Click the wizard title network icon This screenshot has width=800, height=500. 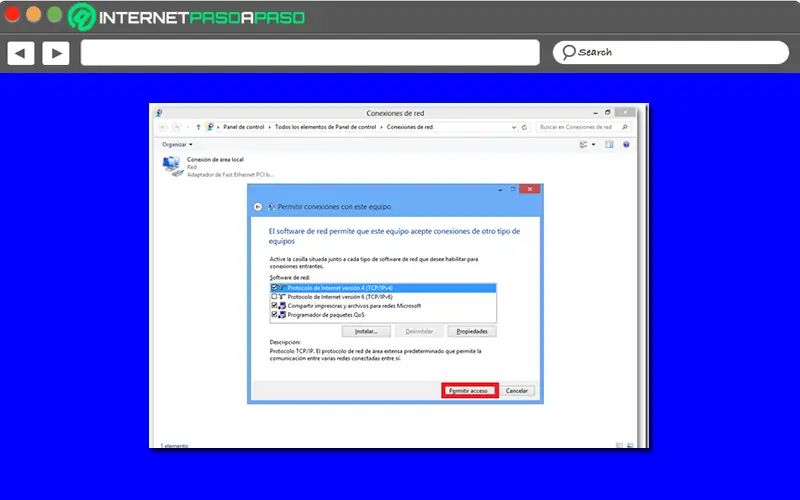(x=271, y=207)
